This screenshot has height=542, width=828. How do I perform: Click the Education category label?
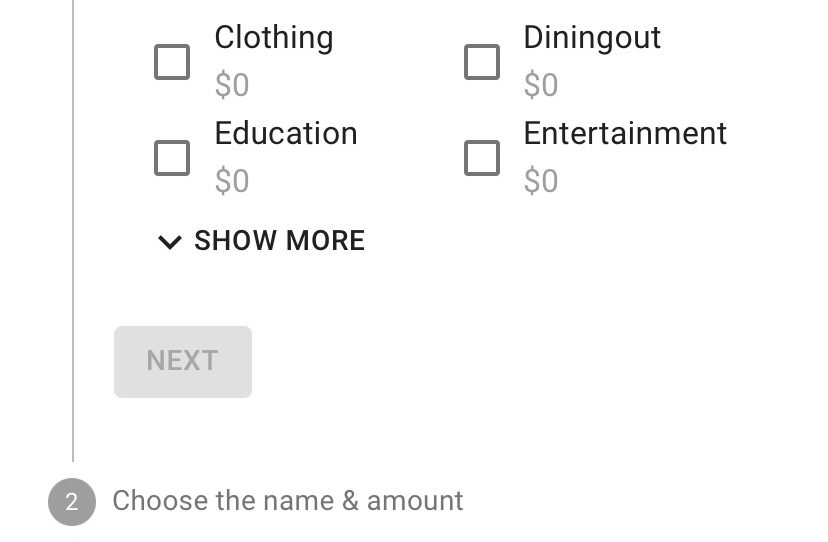[x=285, y=134]
